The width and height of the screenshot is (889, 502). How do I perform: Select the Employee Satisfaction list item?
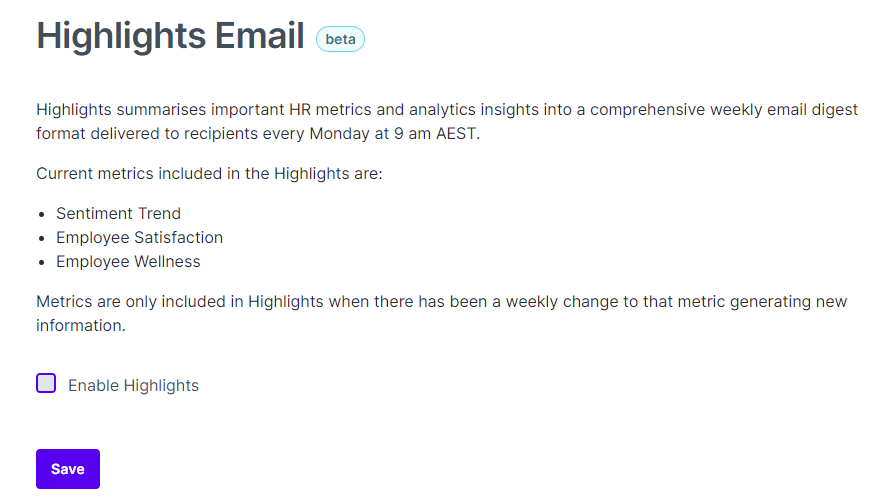point(139,238)
